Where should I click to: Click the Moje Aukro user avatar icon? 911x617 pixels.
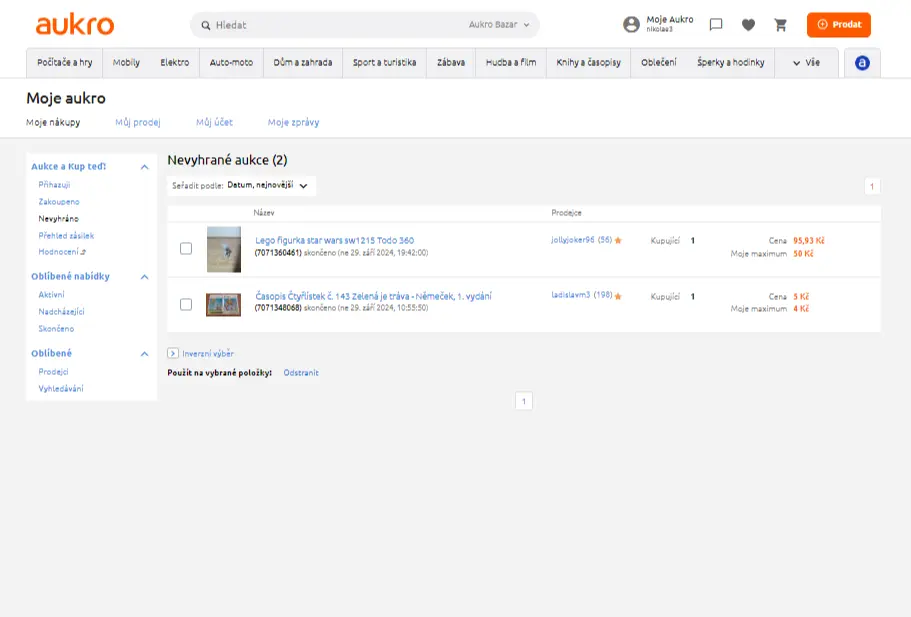pos(631,24)
